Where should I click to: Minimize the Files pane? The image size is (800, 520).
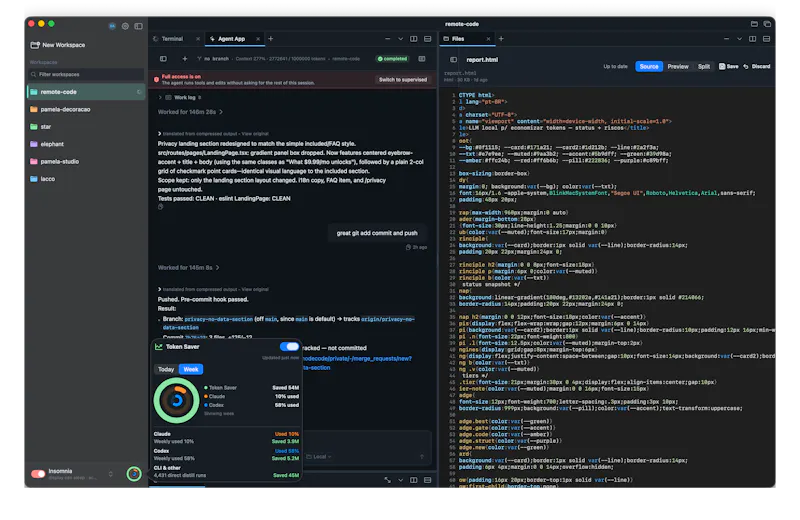[x=726, y=39]
